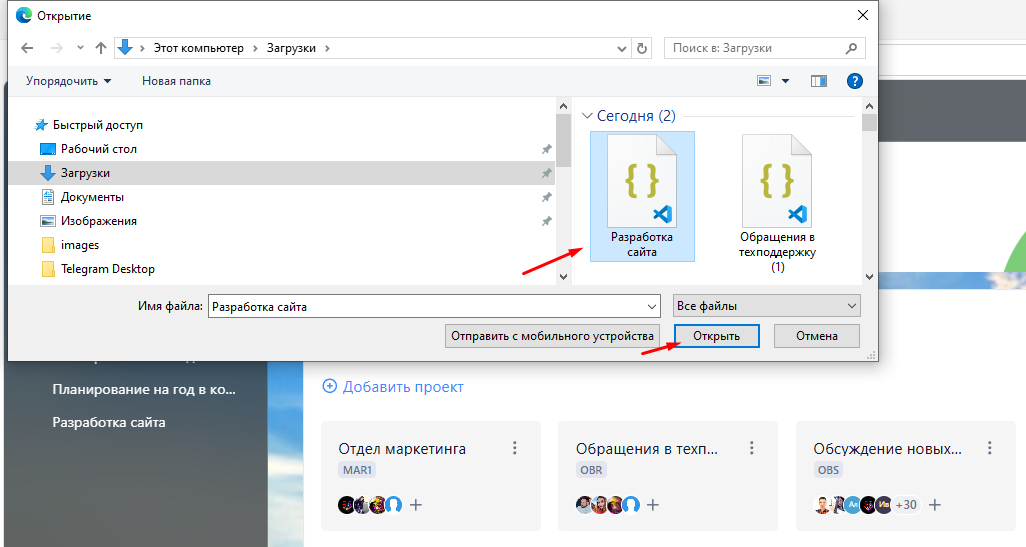Click the search magnifier in Поиск в: Загрузки

[x=851, y=48]
